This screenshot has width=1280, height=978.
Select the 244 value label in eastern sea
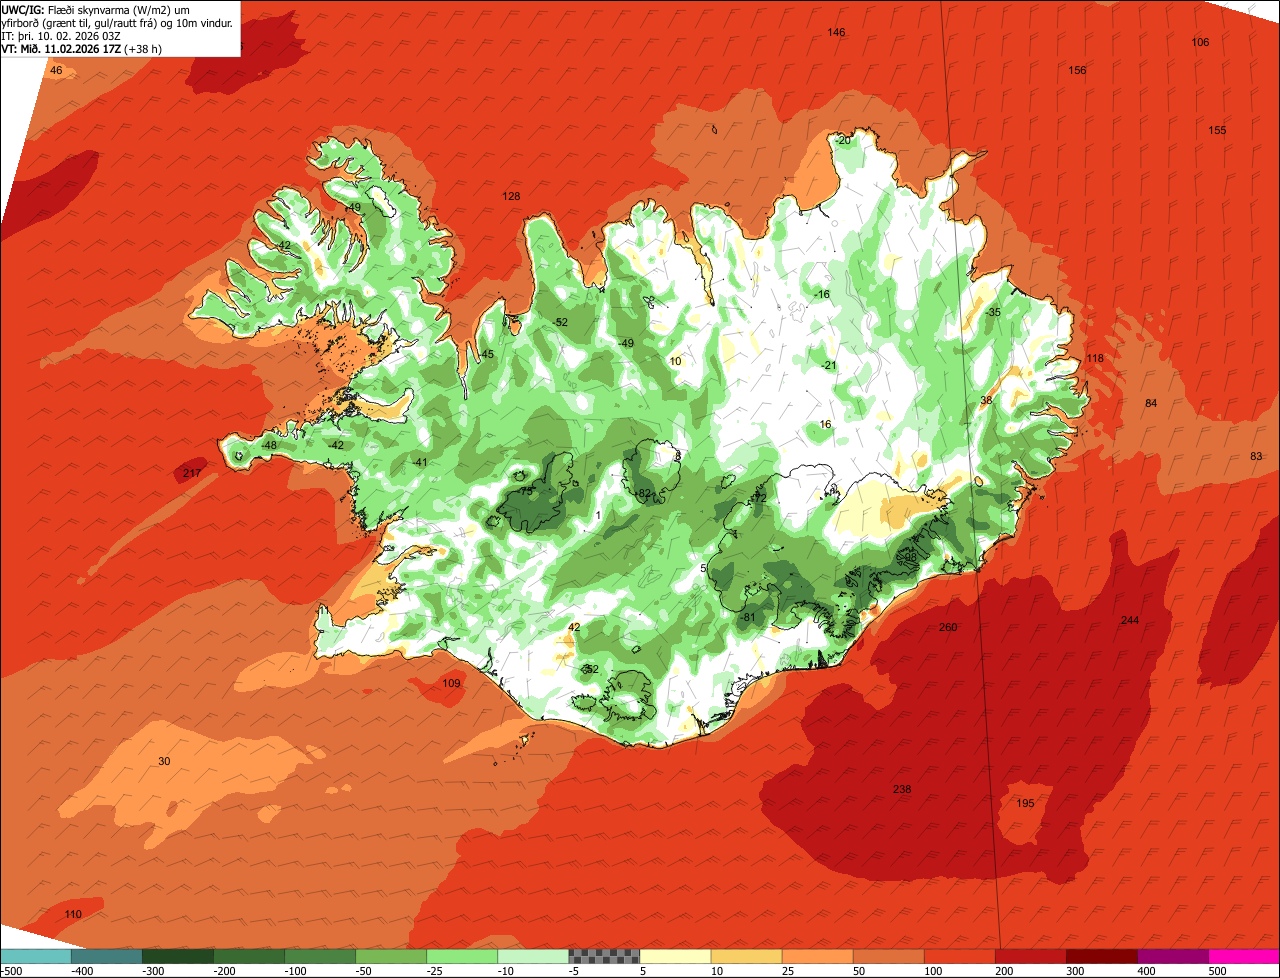[x=1130, y=621]
